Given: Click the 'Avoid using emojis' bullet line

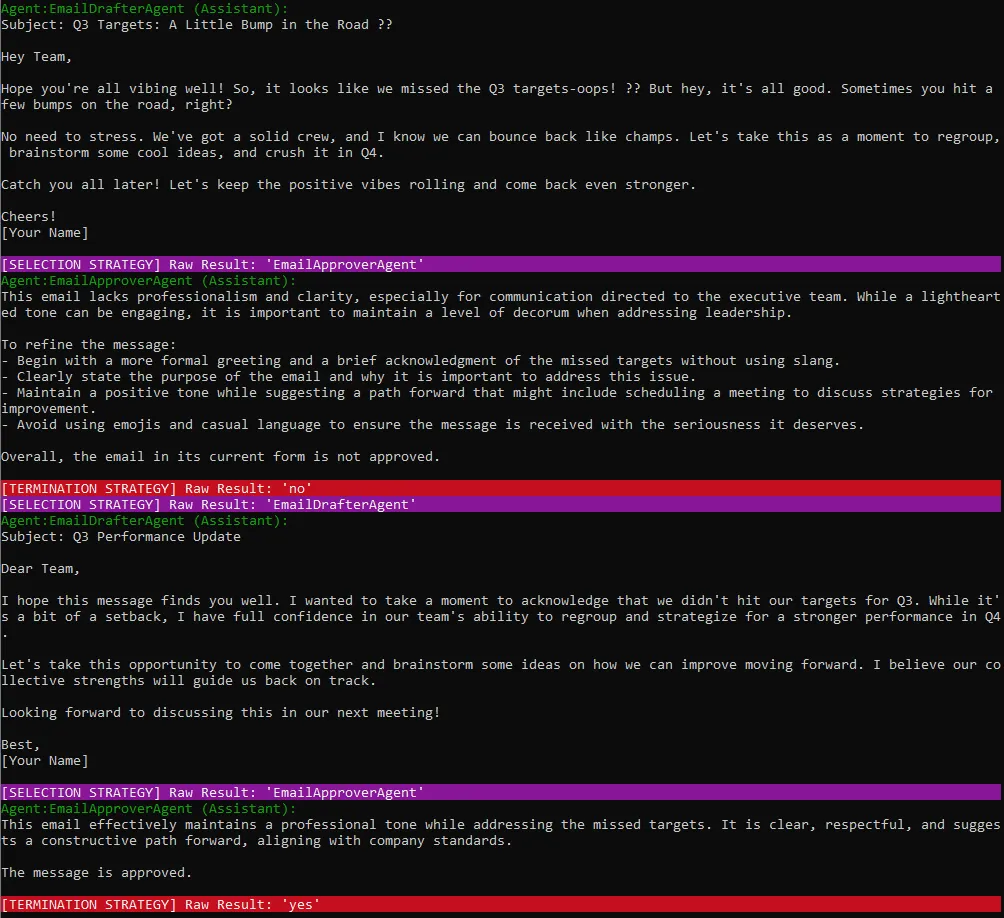Looking at the screenshot, I should point(432,424).
